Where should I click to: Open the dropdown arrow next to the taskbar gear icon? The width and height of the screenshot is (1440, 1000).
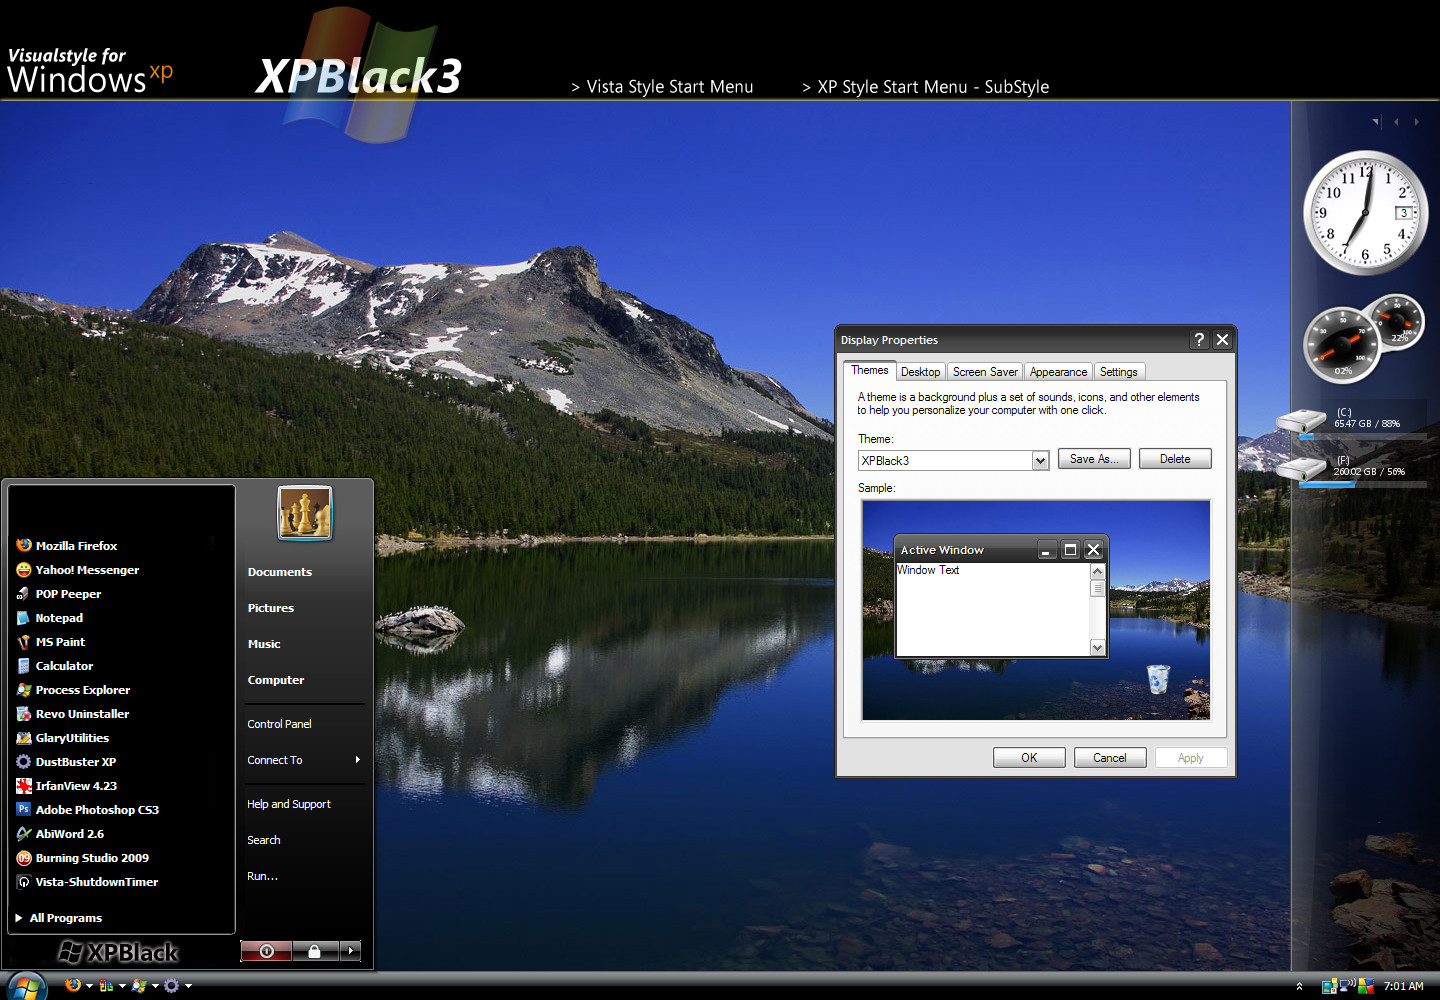coord(188,986)
